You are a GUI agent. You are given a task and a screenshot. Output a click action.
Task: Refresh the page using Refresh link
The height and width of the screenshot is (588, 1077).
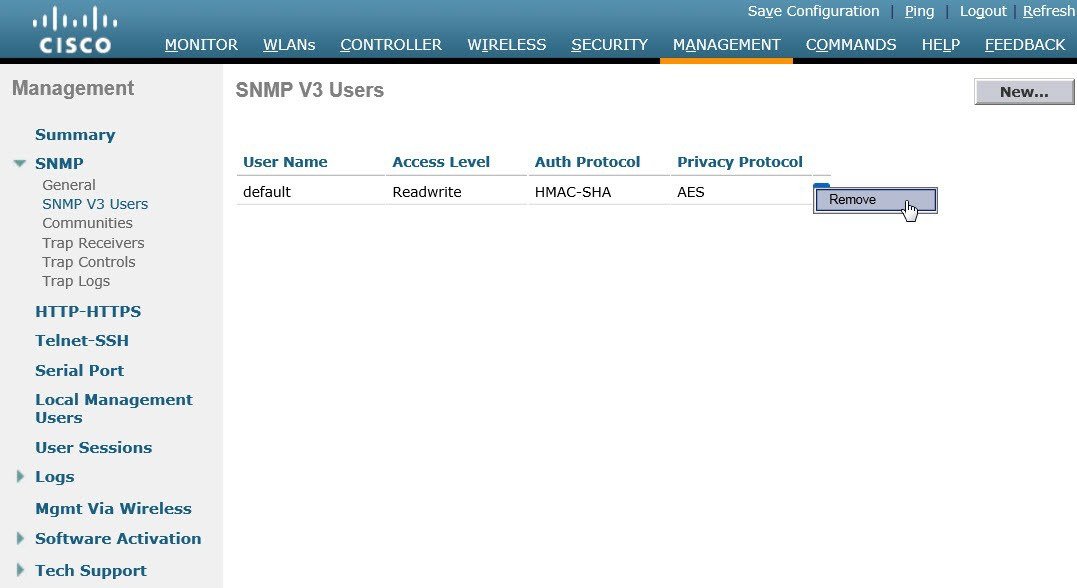[1048, 12]
